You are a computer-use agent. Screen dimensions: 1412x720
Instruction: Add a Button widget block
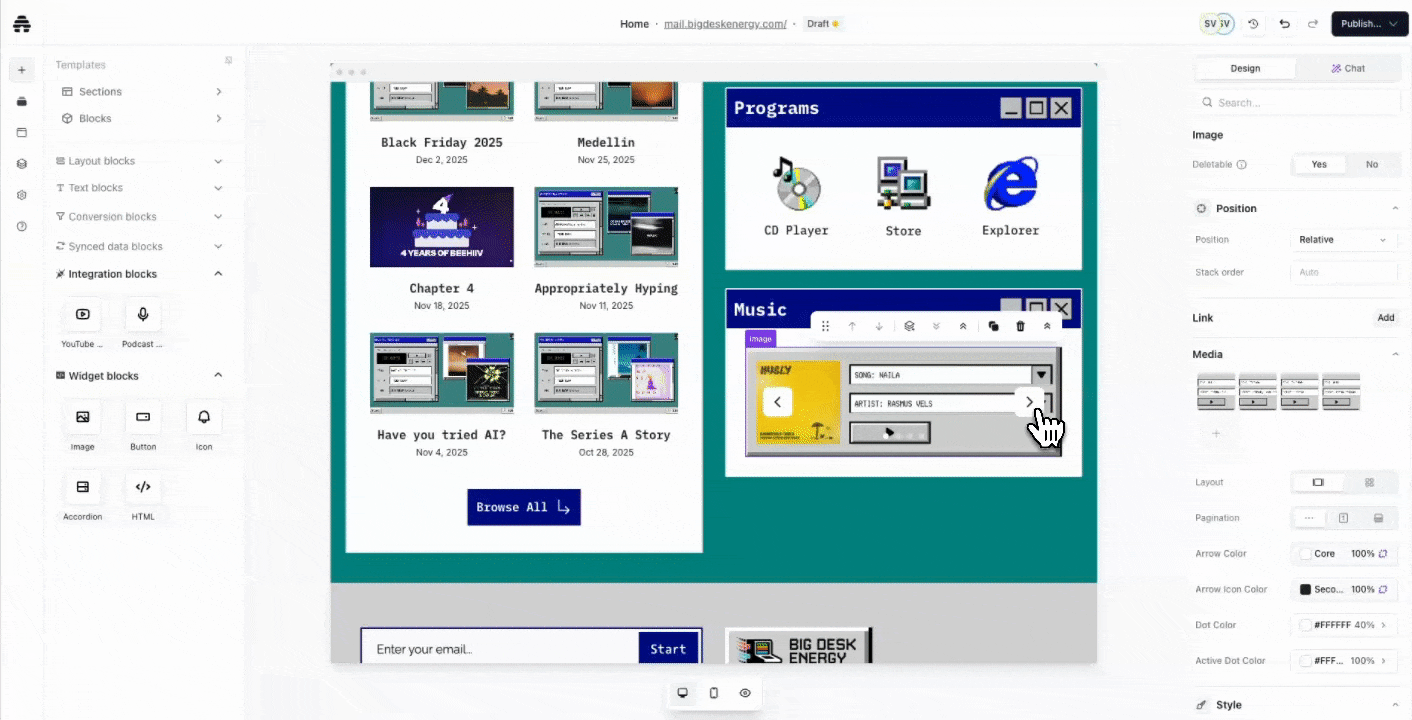143,425
